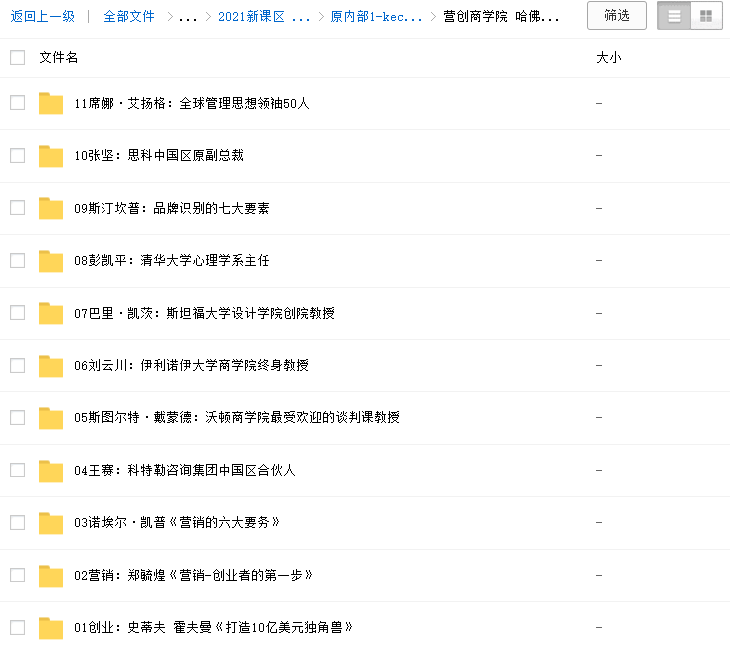Go back via 返回上一级 link
Viewport: 730px width, 646px height.
[42, 17]
